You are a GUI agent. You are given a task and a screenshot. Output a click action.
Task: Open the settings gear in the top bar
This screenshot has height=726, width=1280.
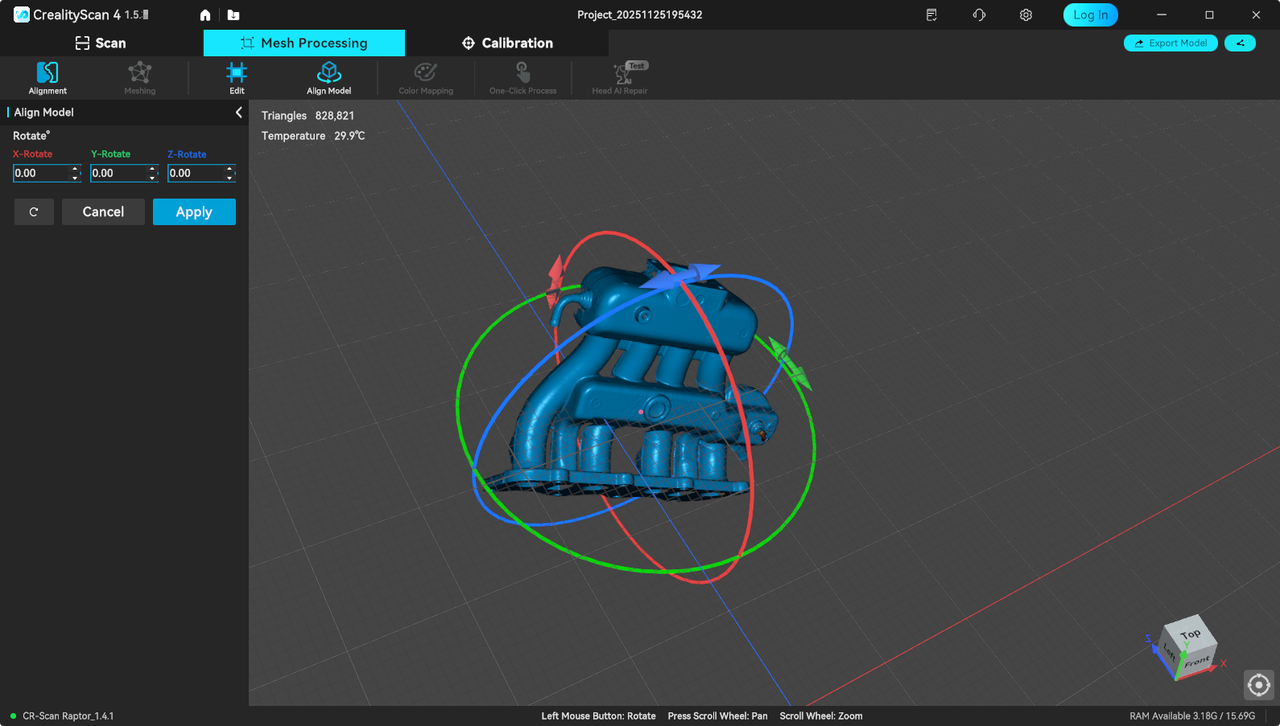[1025, 15]
